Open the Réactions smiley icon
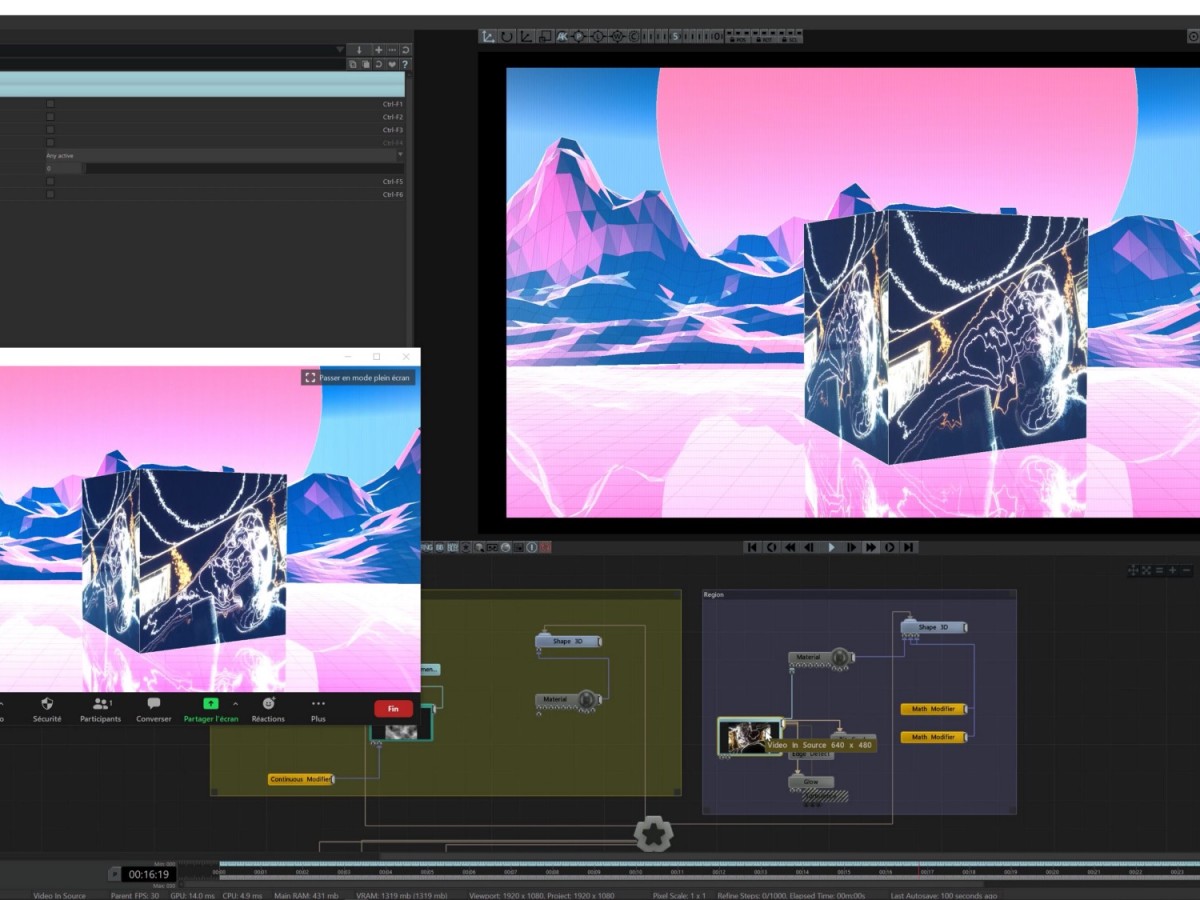The image size is (1200, 900). 268,704
